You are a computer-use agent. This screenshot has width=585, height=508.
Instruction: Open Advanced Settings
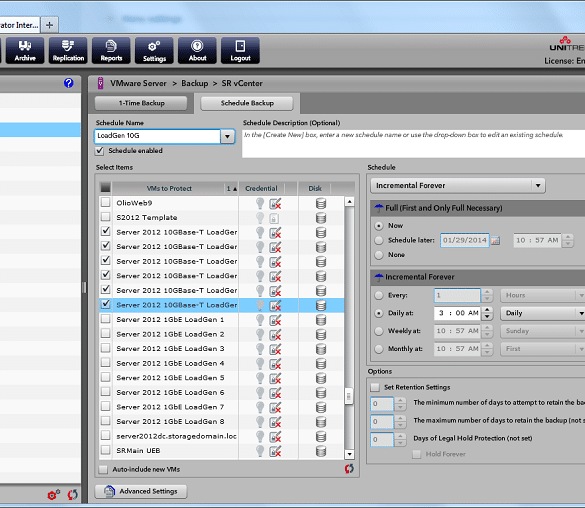[x=141, y=491]
